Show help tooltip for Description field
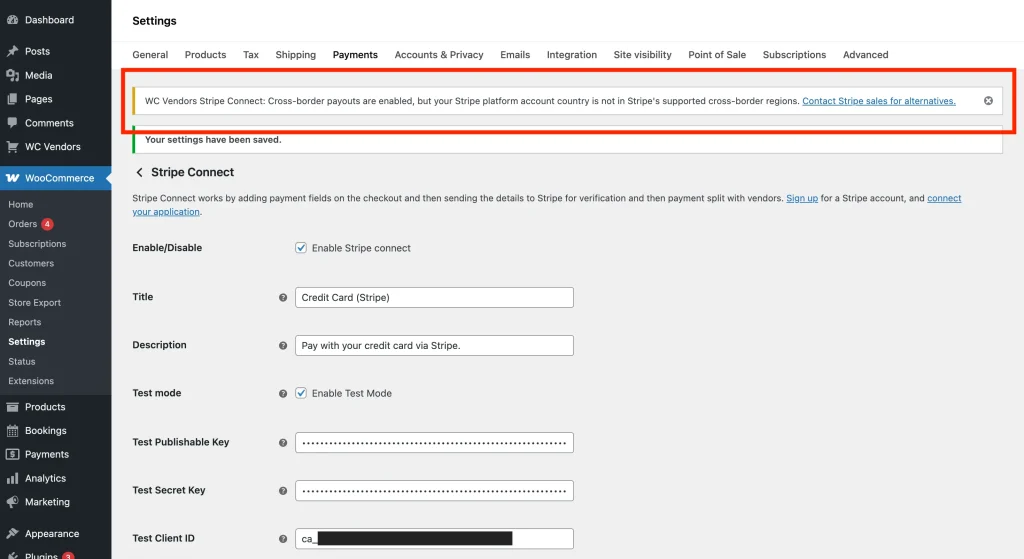 (283, 345)
